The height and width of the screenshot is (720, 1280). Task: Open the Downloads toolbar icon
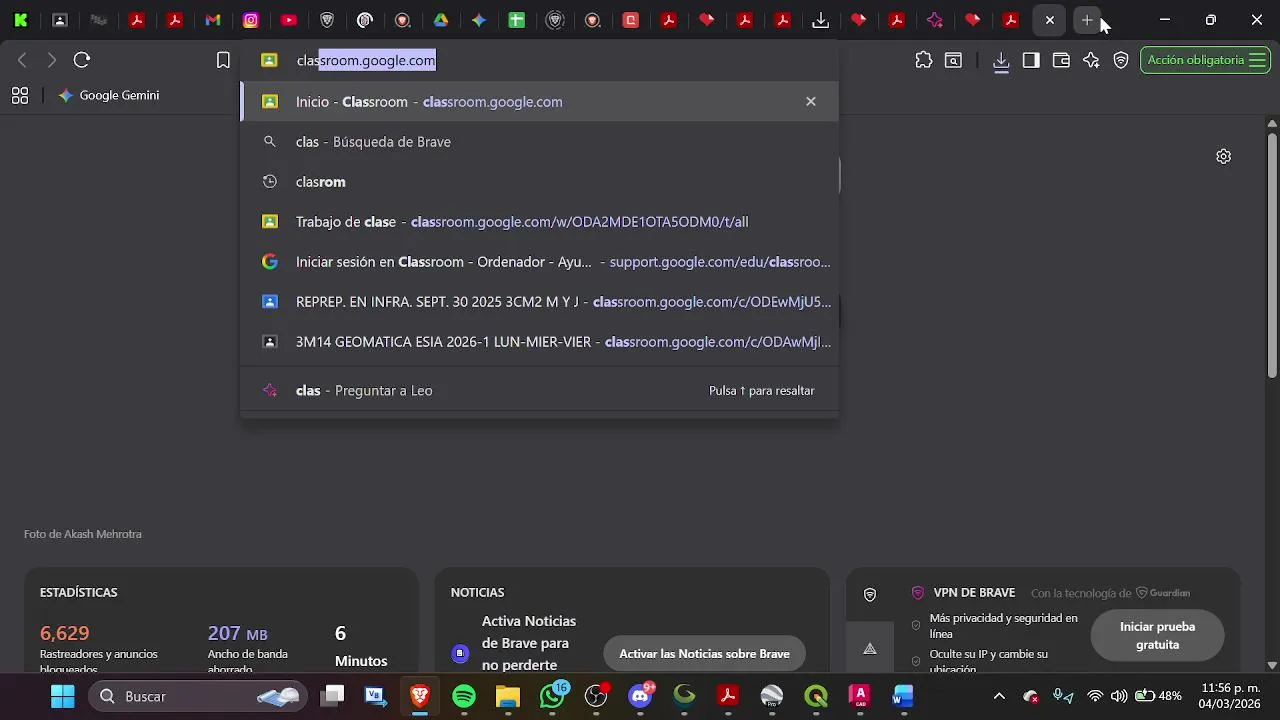pyautogui.click(x=1001, y=61)
